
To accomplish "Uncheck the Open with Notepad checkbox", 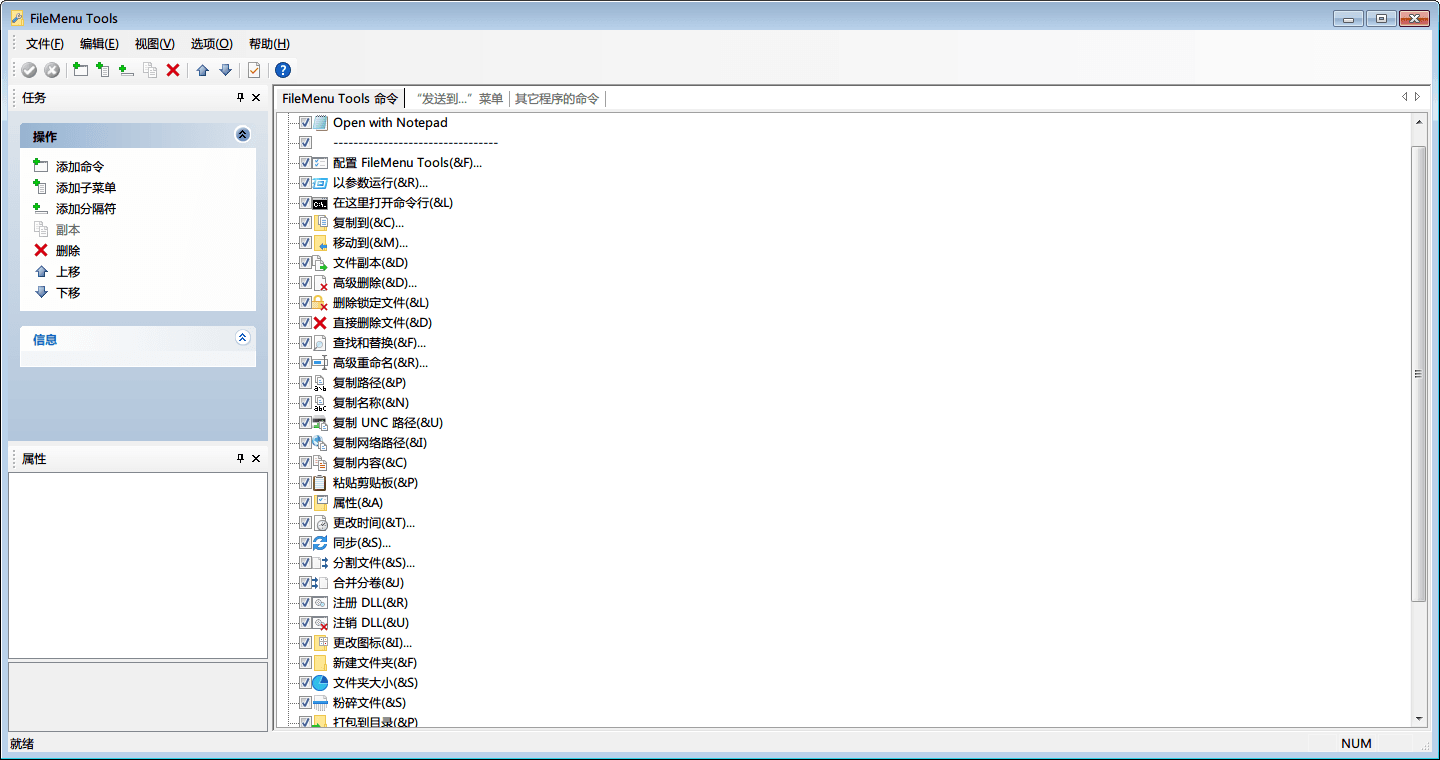I will [306, 123].
